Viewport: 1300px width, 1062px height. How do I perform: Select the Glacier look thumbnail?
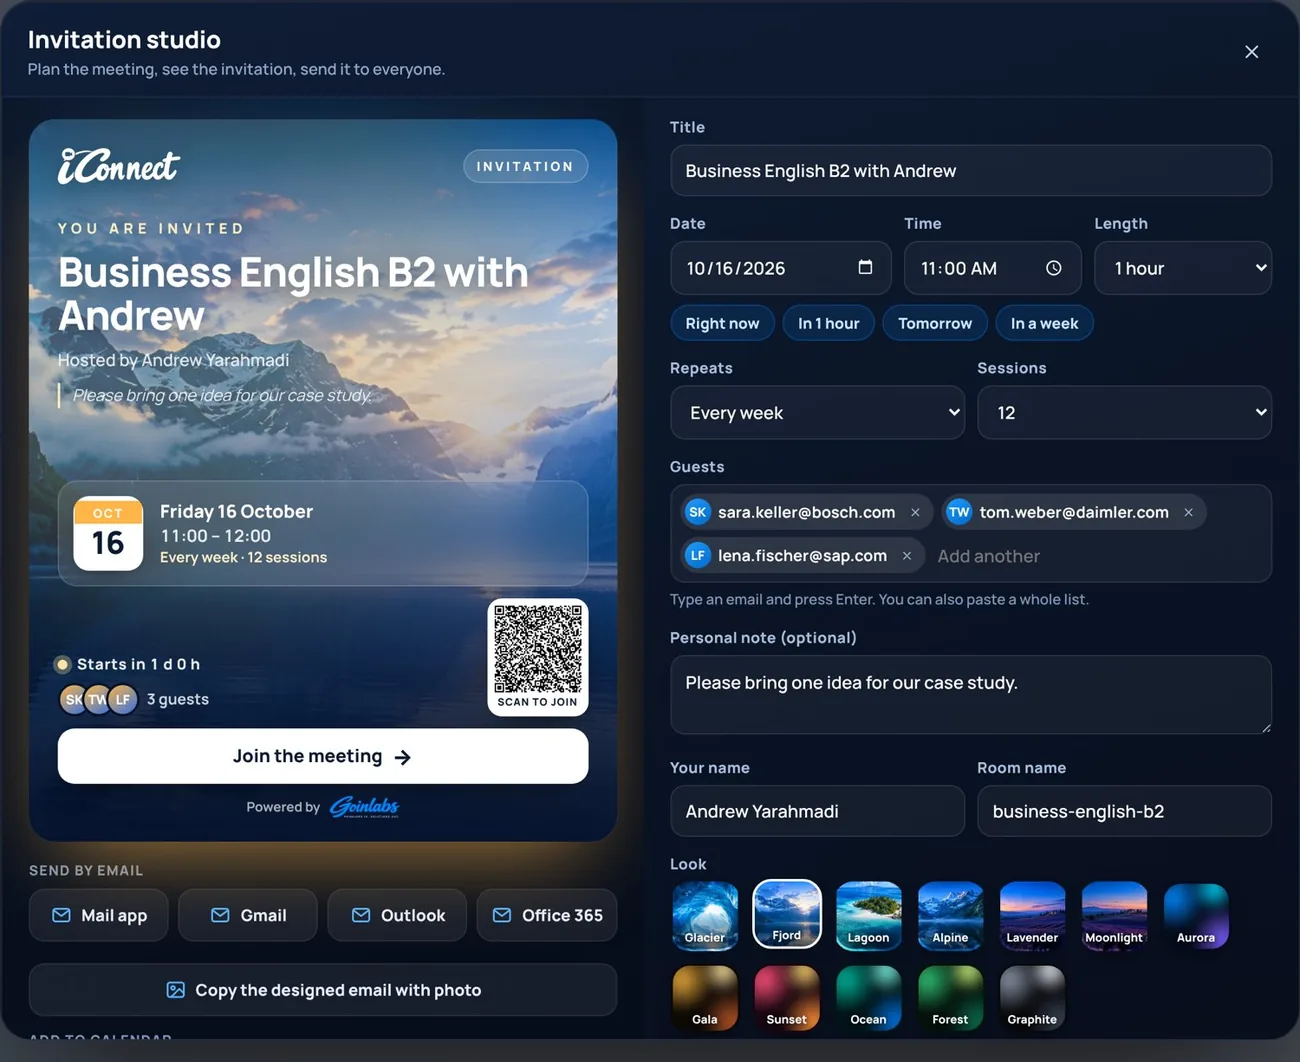pyautogui.click(x=705, y=915)
